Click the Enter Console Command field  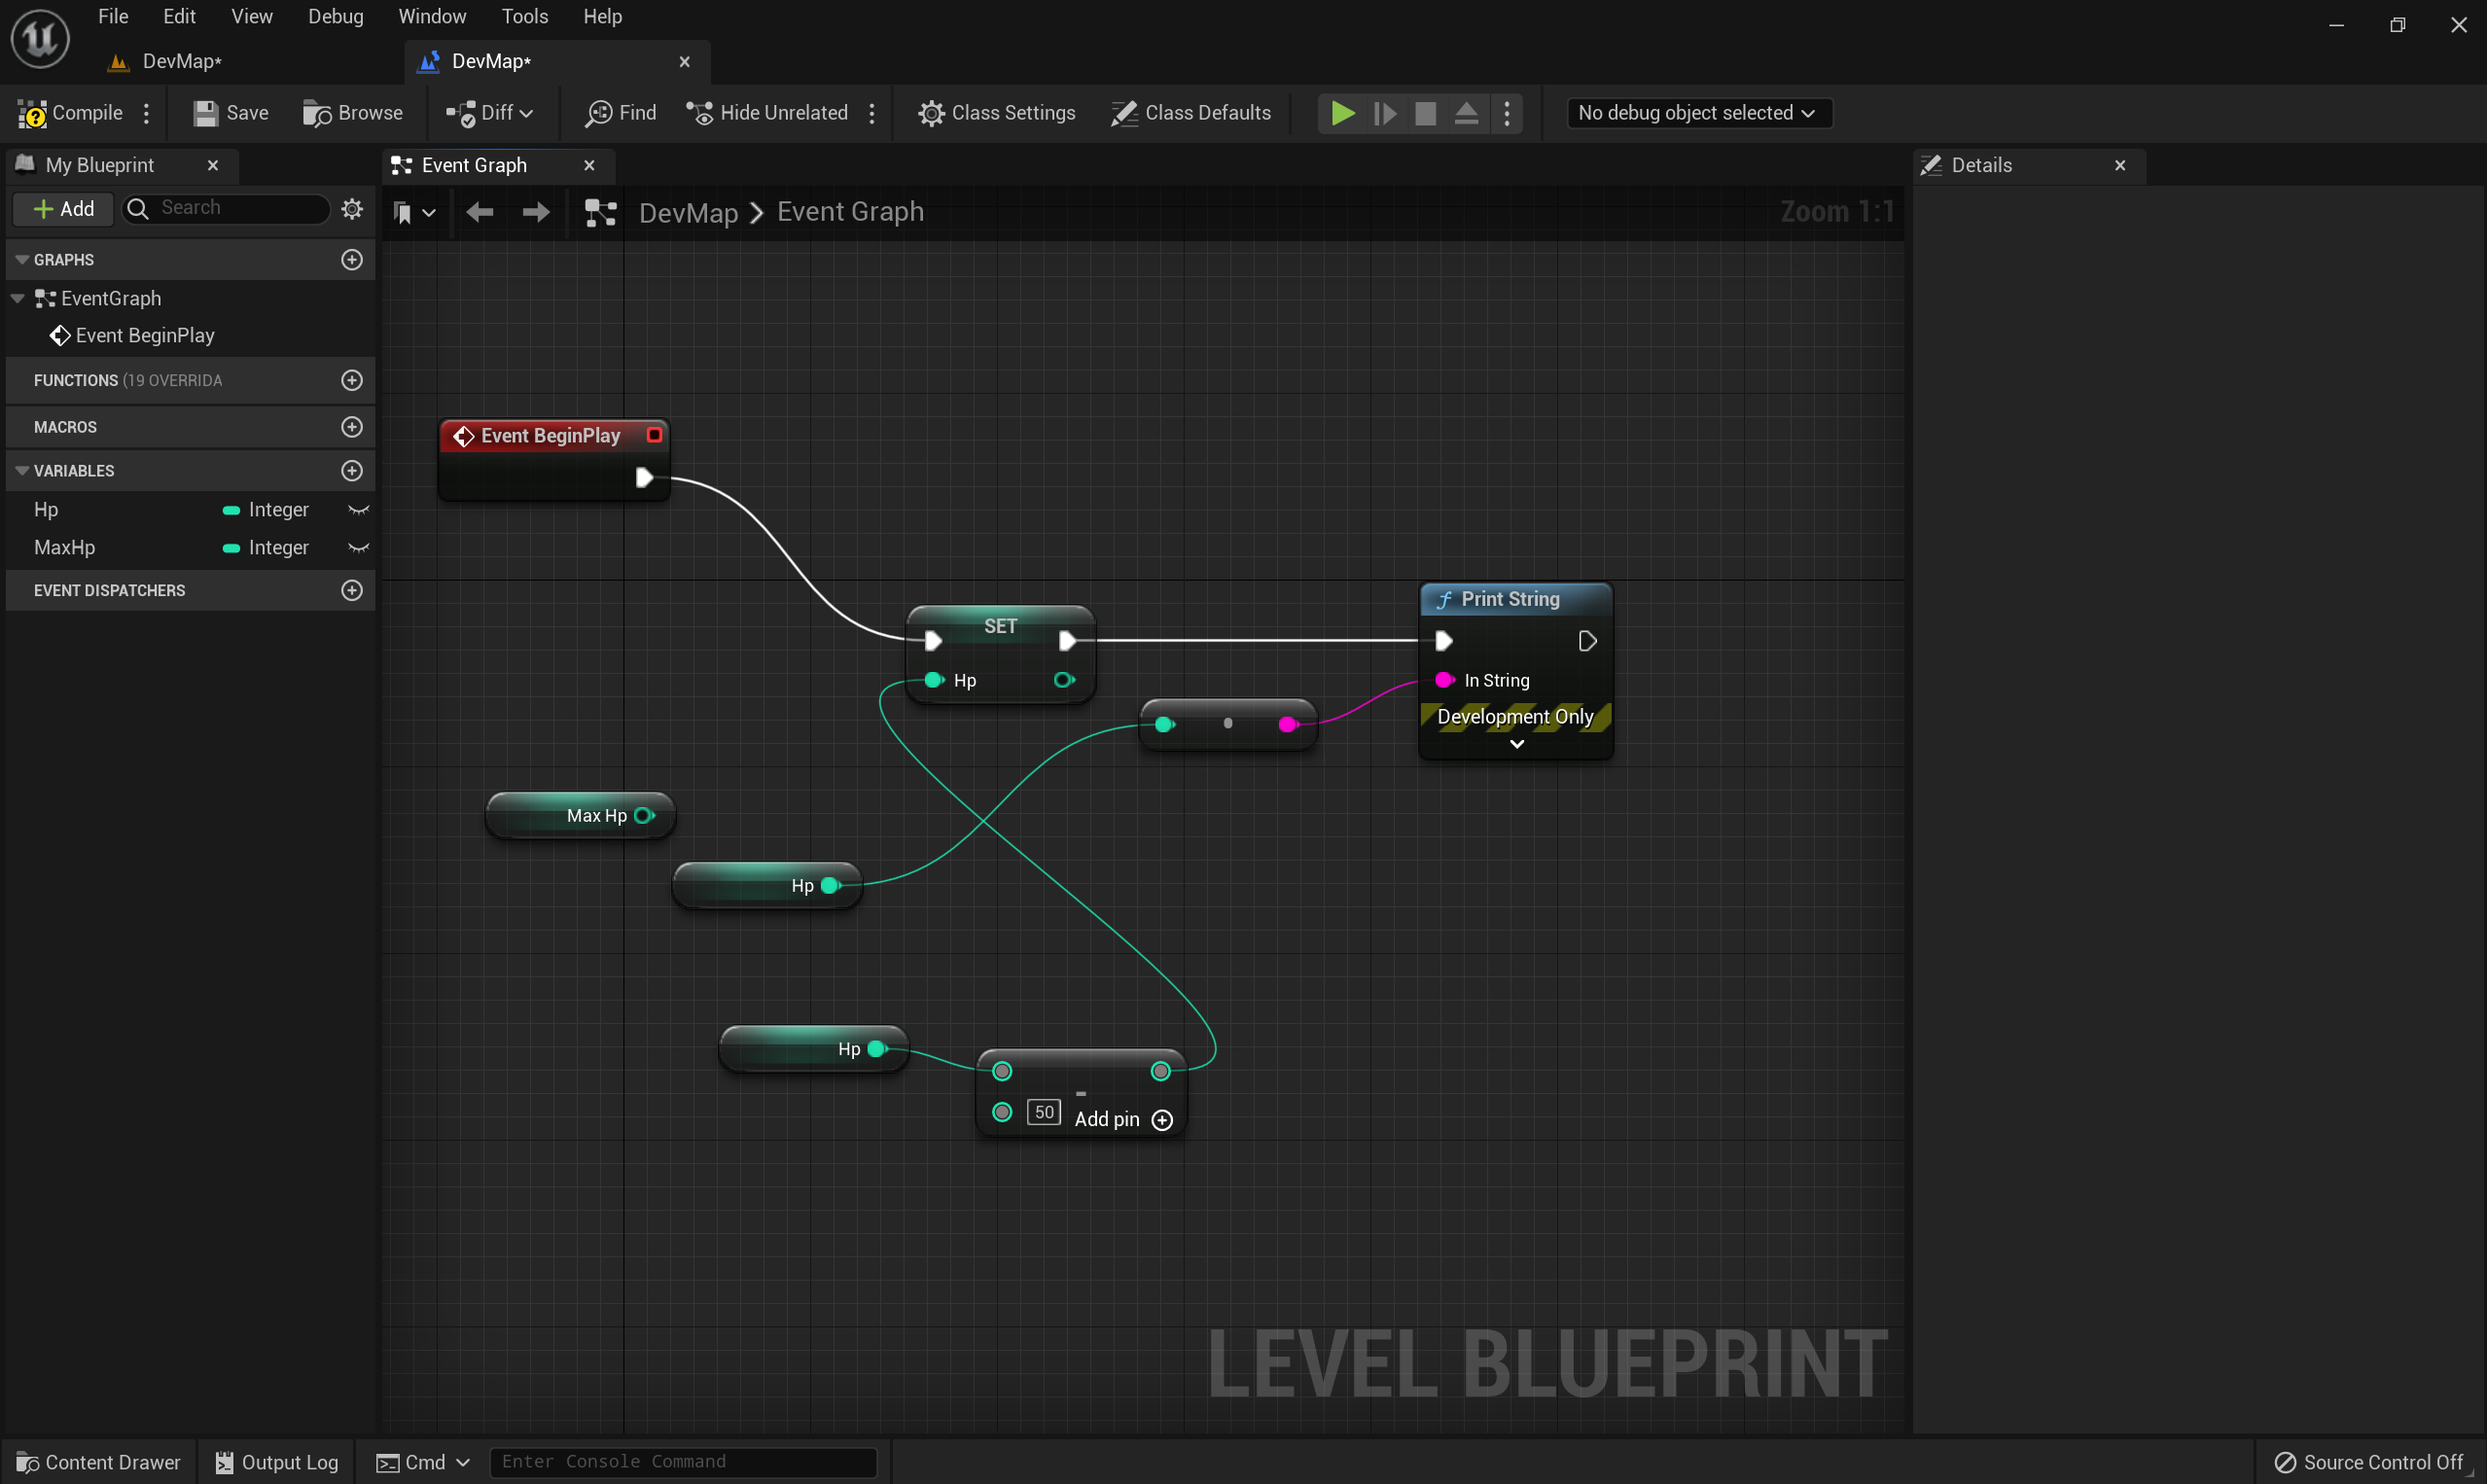coord(682,1462)
